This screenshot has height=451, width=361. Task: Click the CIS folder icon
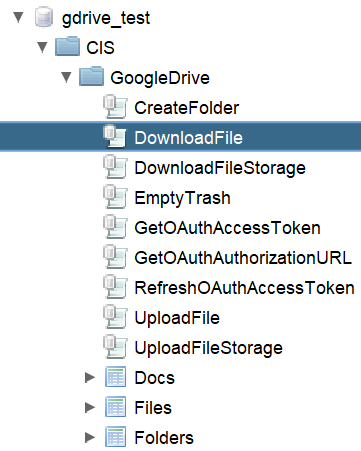tap(67, 46)
